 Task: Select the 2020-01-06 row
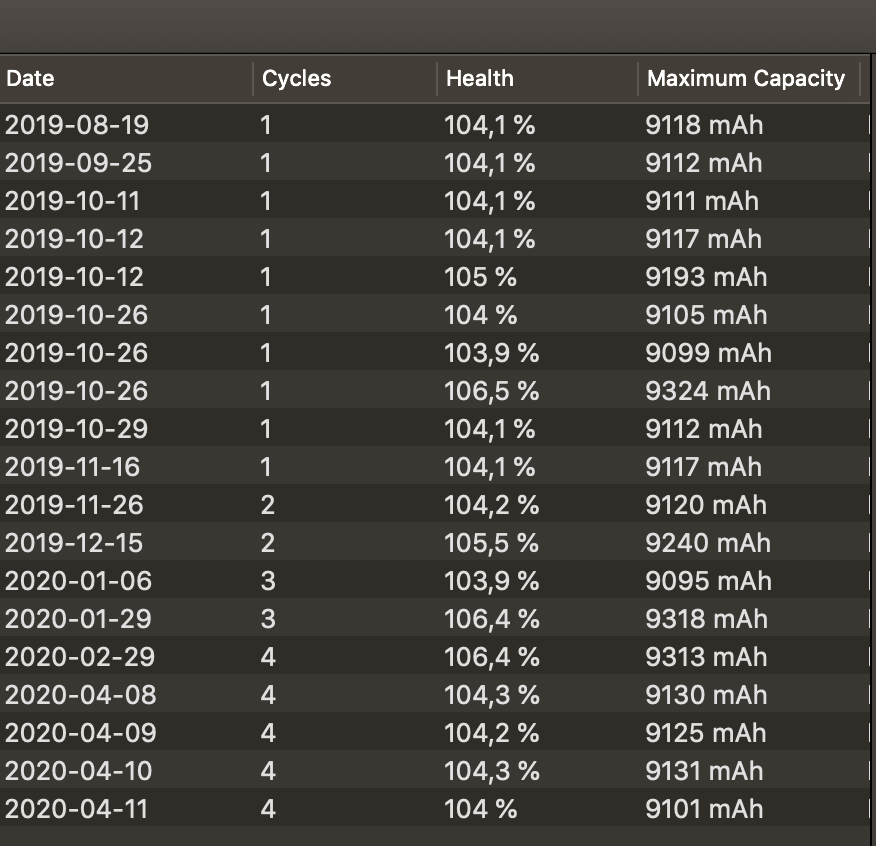click(435, 579)
